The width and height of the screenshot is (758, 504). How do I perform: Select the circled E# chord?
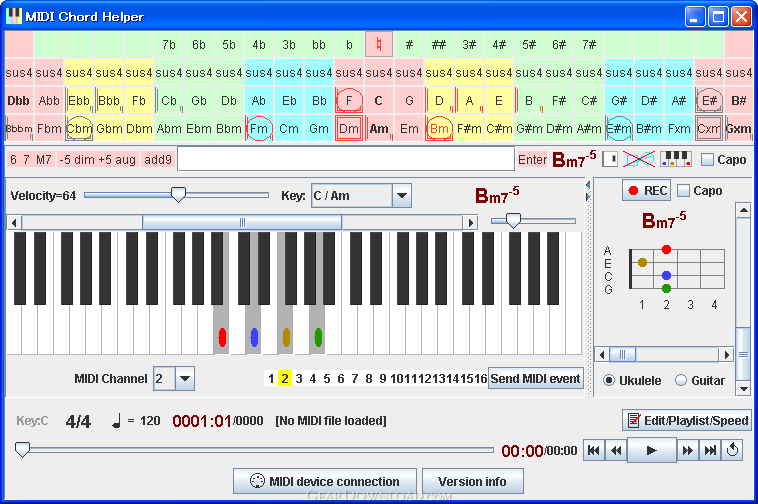coord(709,101)
